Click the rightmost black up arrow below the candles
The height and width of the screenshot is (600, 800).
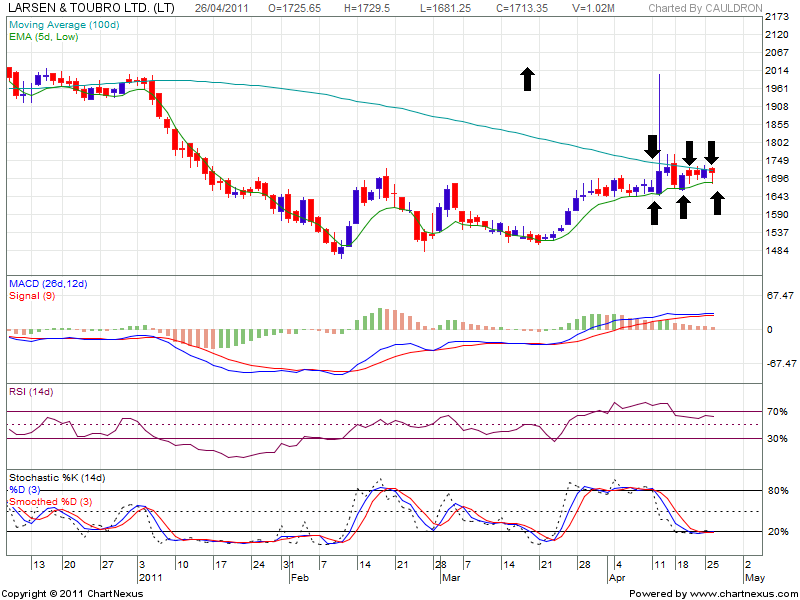[x=718, y=203]
